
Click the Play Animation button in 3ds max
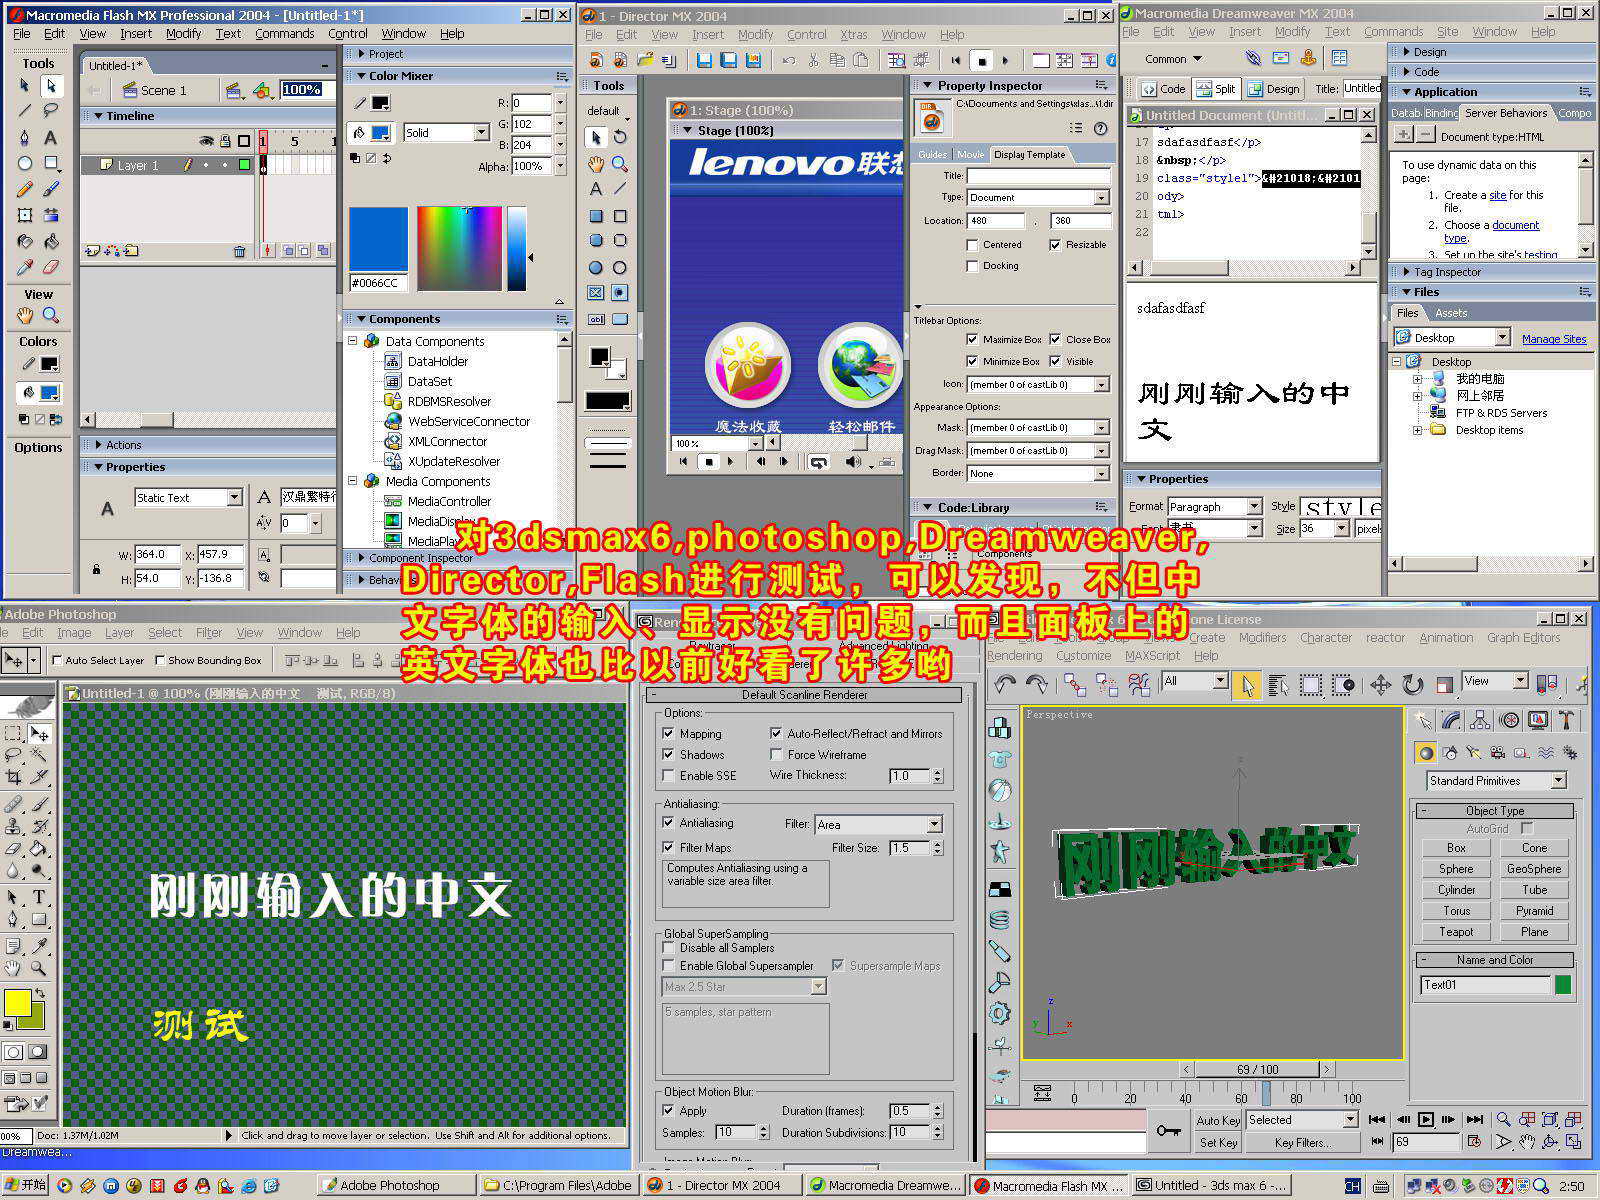[1426, 1119]
